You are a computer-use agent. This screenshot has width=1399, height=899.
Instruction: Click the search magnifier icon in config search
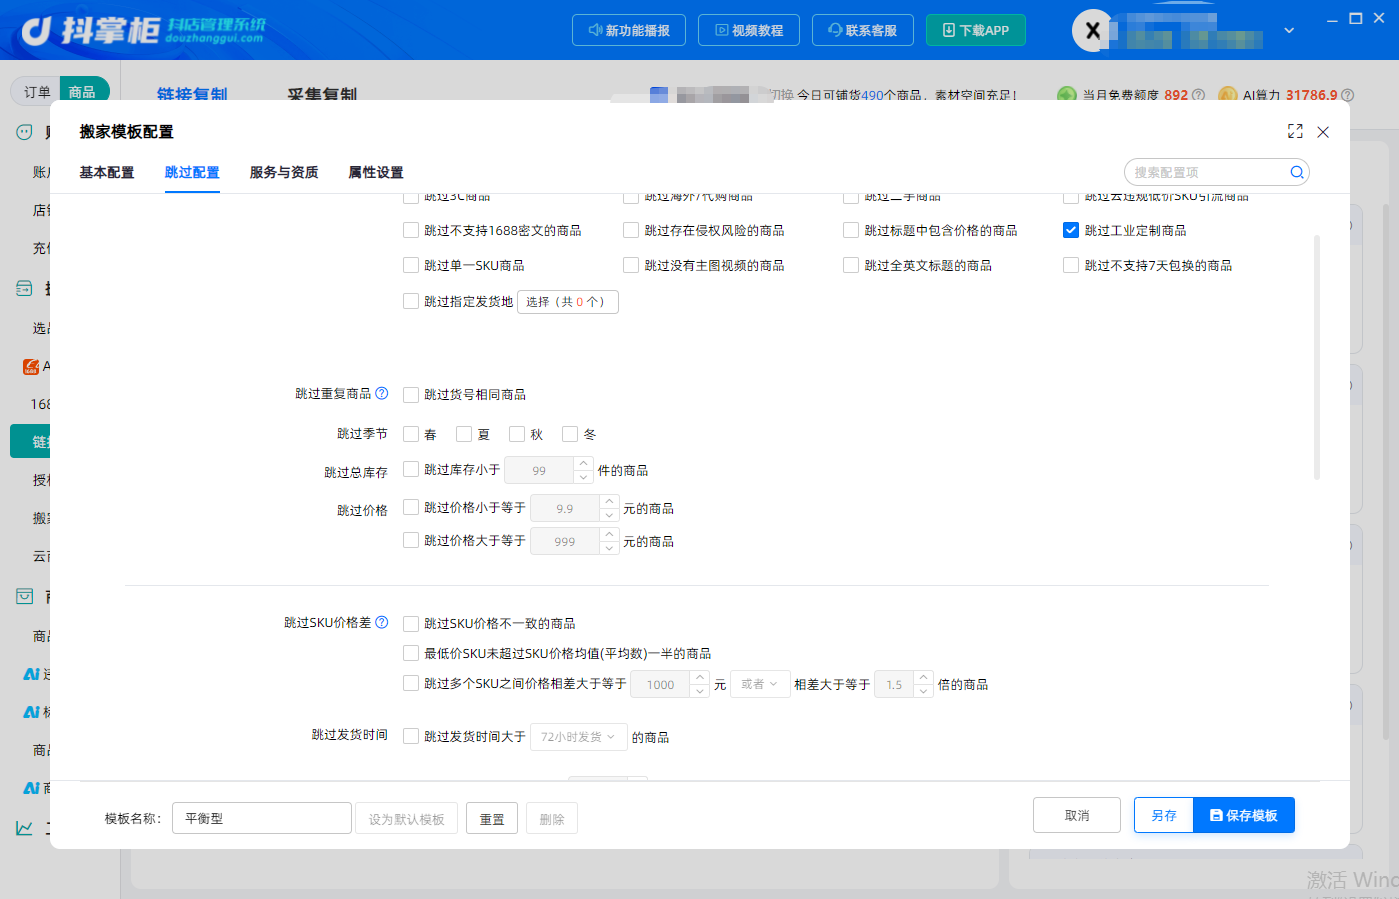tap(1296, 172)
